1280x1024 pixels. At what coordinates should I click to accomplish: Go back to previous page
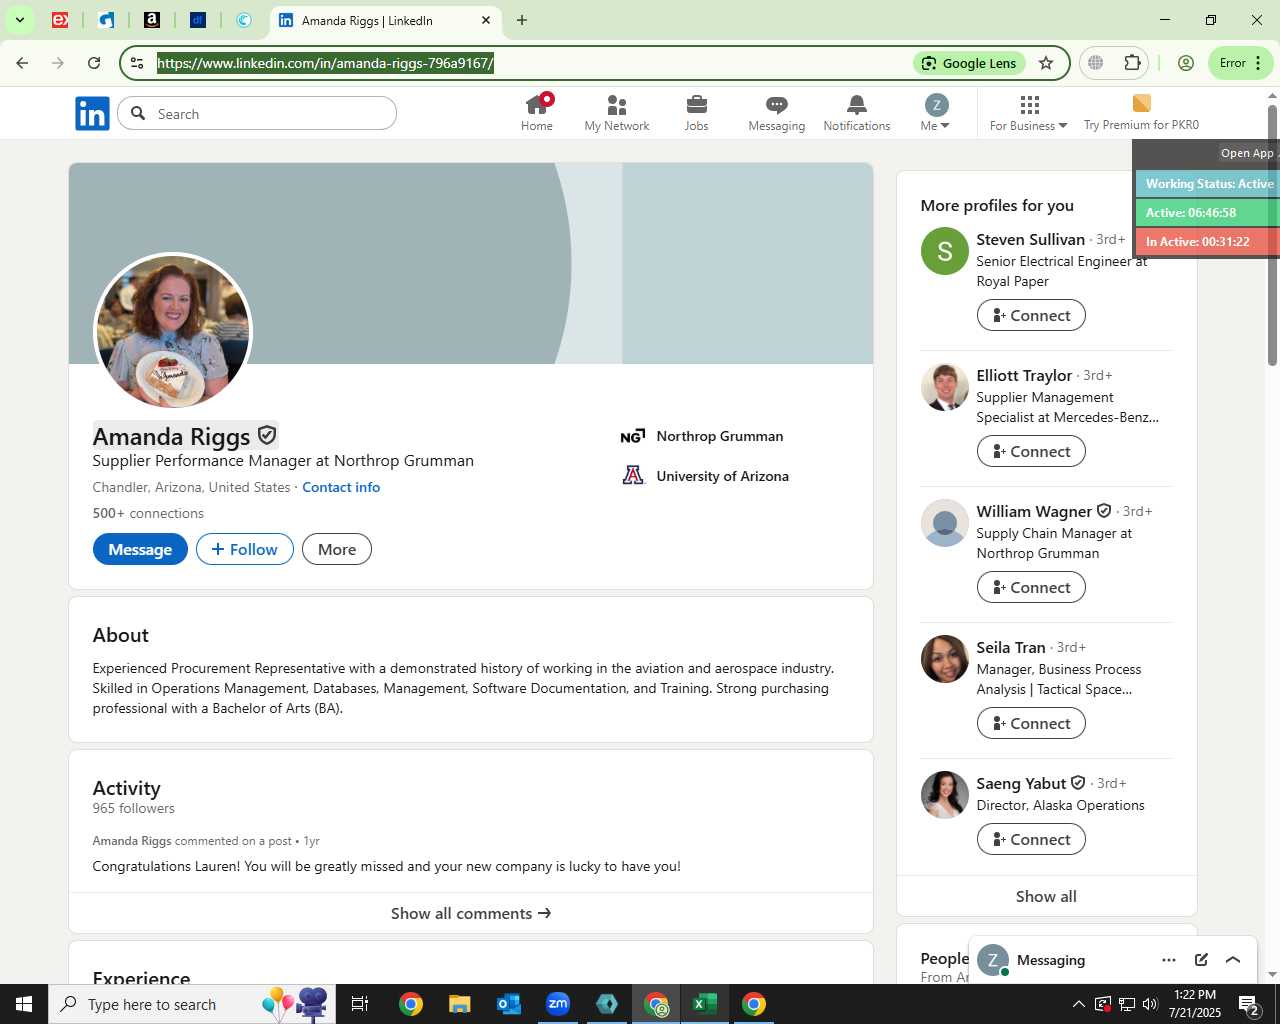pos(22,63)
